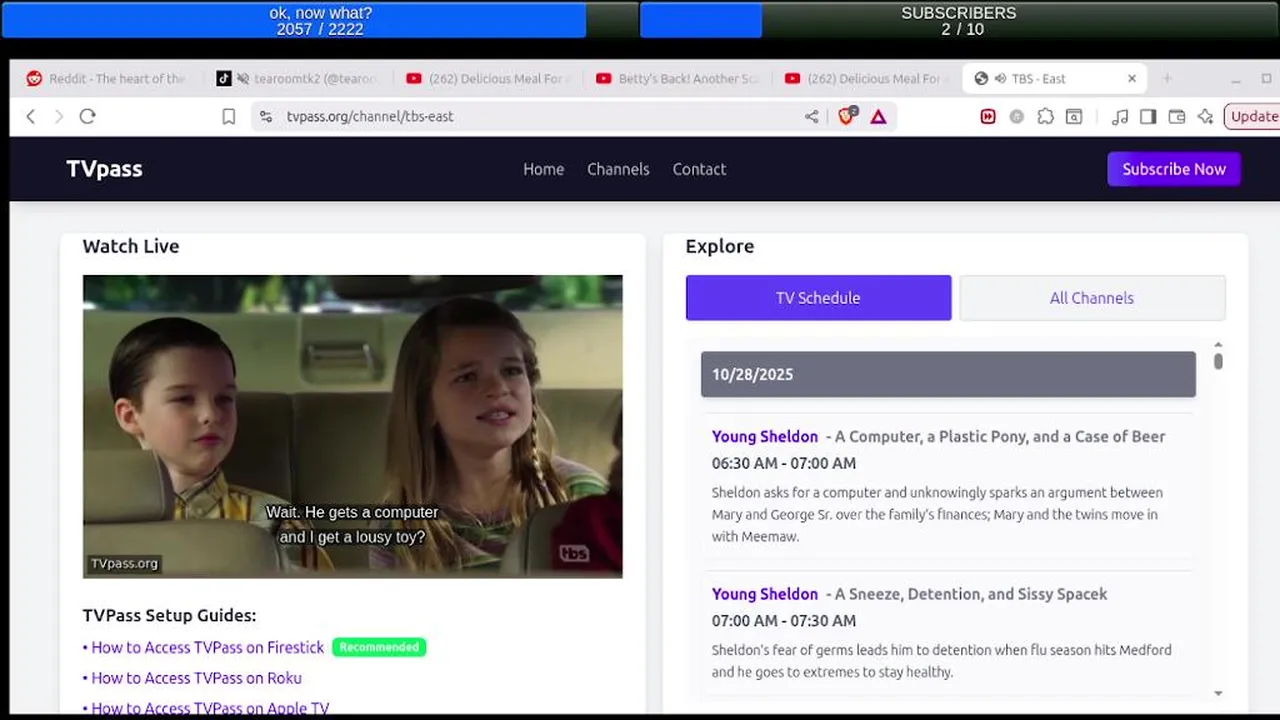
Task: Open How to Access TVPass on Roku
Action: pyautogui.click(x=196, y=678)
